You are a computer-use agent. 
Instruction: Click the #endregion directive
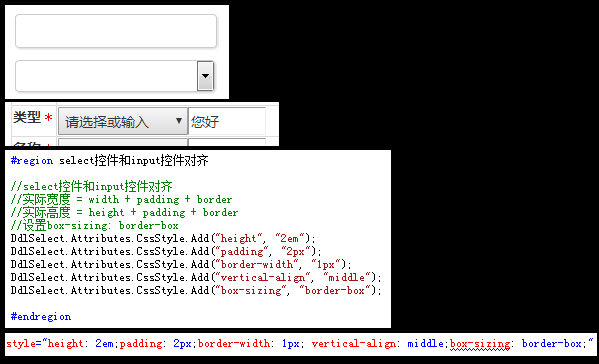click(x=41, y=317)
